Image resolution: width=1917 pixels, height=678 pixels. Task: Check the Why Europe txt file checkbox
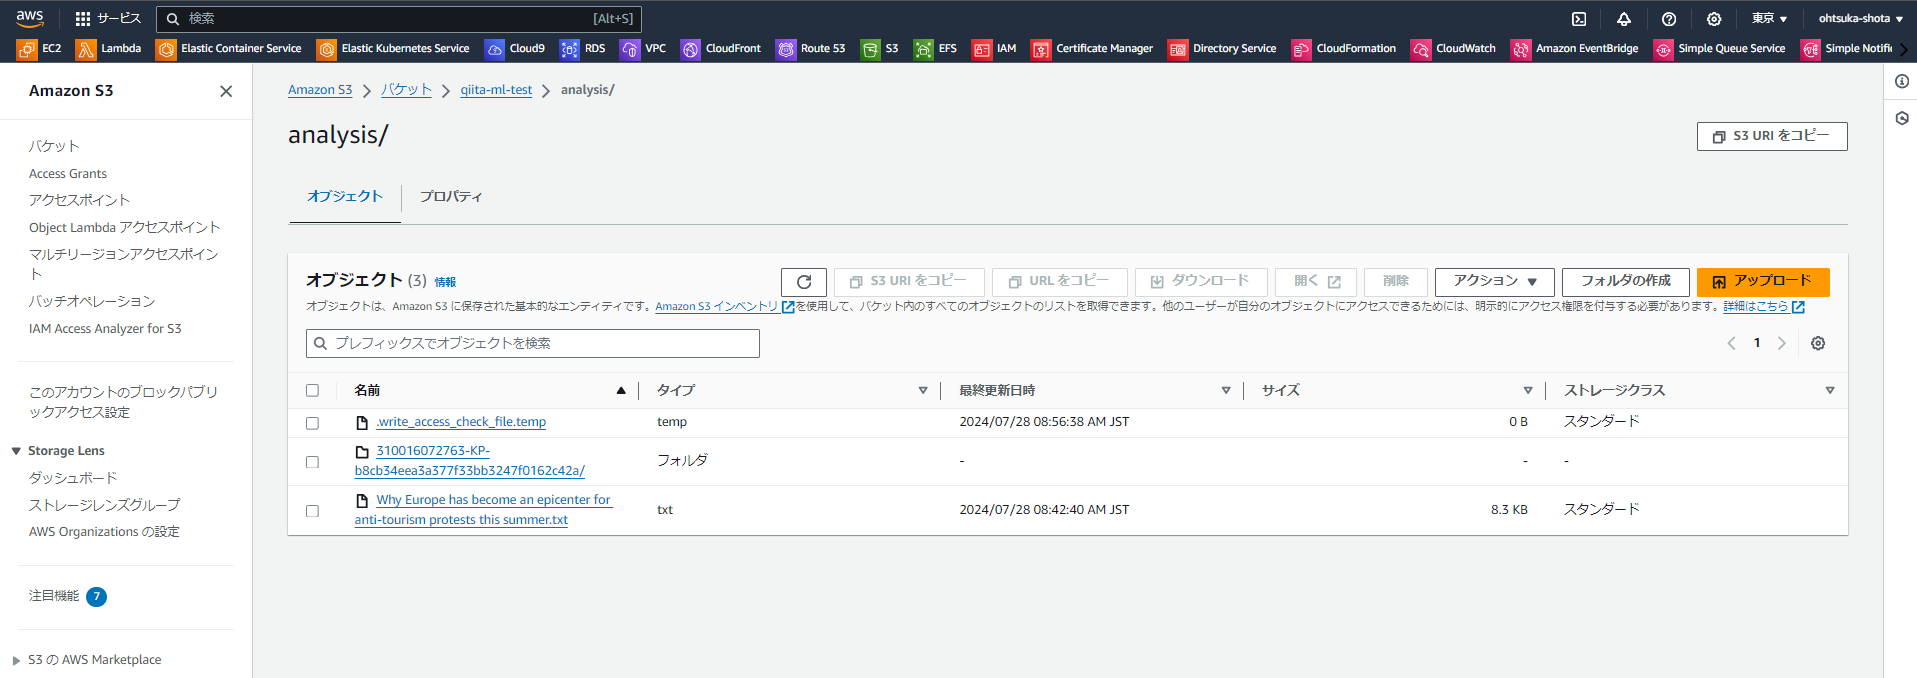click(312, 511)
